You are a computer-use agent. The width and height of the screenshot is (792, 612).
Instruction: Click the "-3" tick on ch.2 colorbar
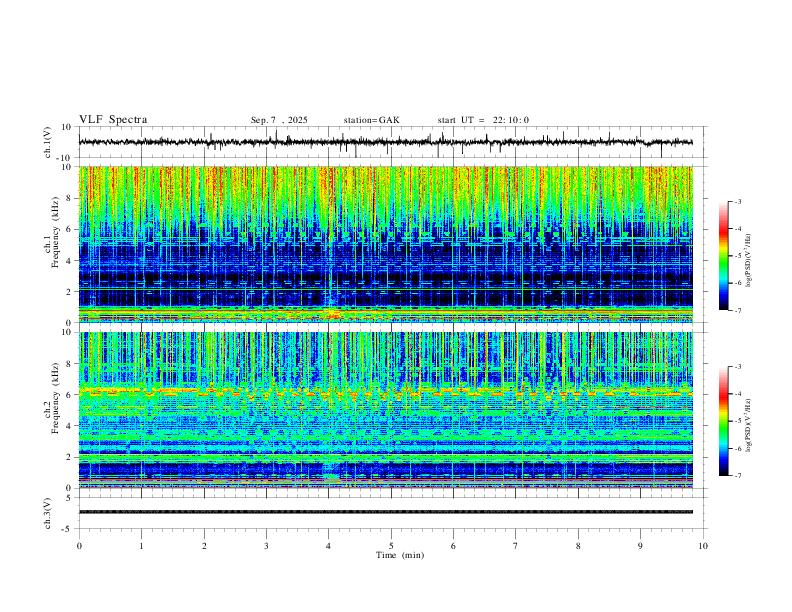click(x=738, y=367)
